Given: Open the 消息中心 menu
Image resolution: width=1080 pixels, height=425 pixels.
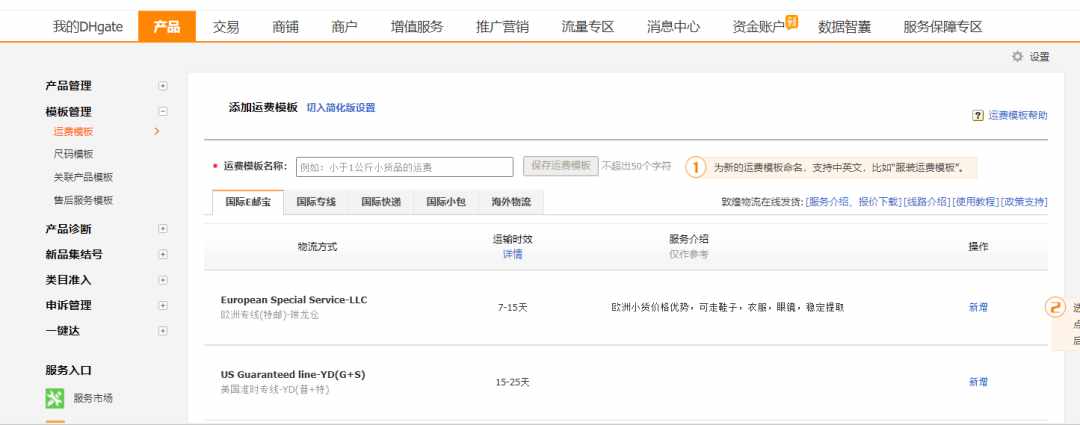Looking at the screenshot, I should coord(674,27).
